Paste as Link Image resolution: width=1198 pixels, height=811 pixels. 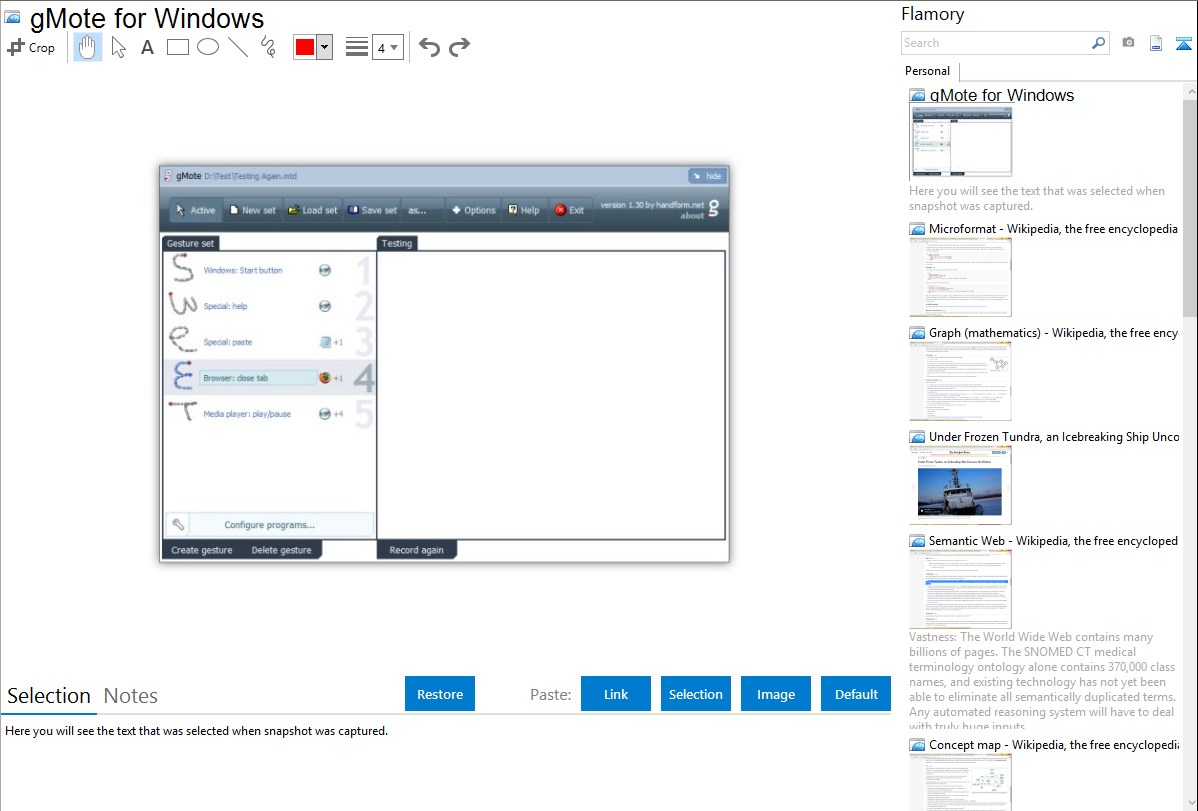616,694
